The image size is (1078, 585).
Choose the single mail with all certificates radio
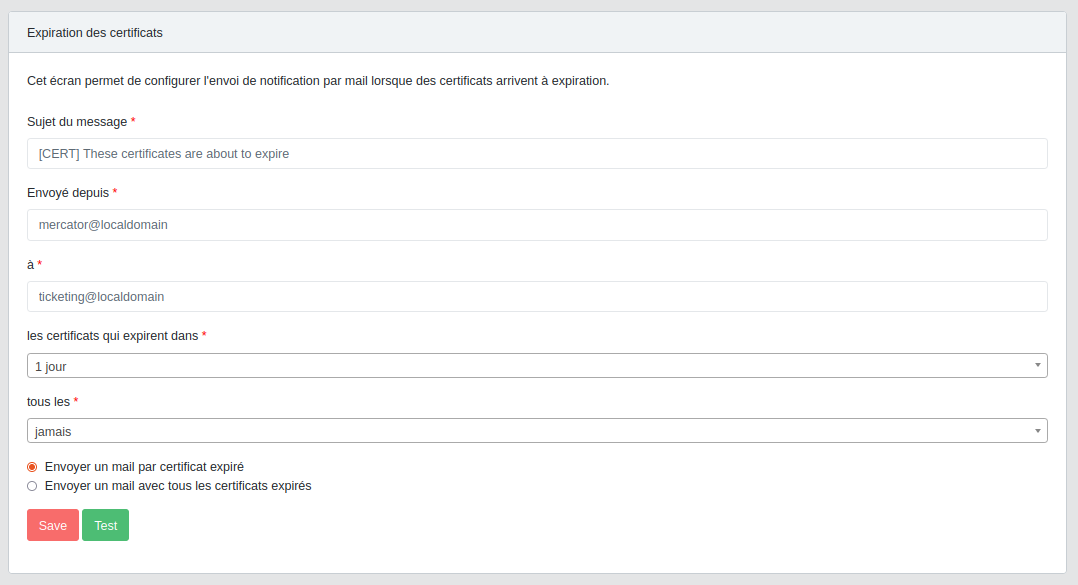point(32,486)
